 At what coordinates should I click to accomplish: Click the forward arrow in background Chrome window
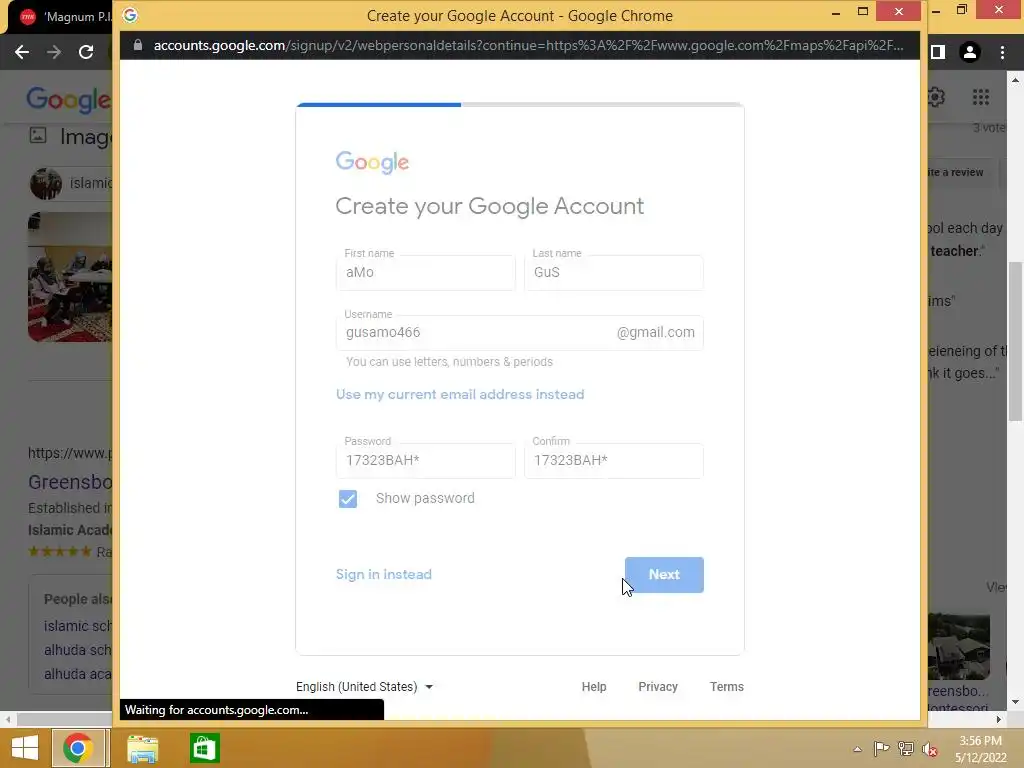[x=54, y=52]
